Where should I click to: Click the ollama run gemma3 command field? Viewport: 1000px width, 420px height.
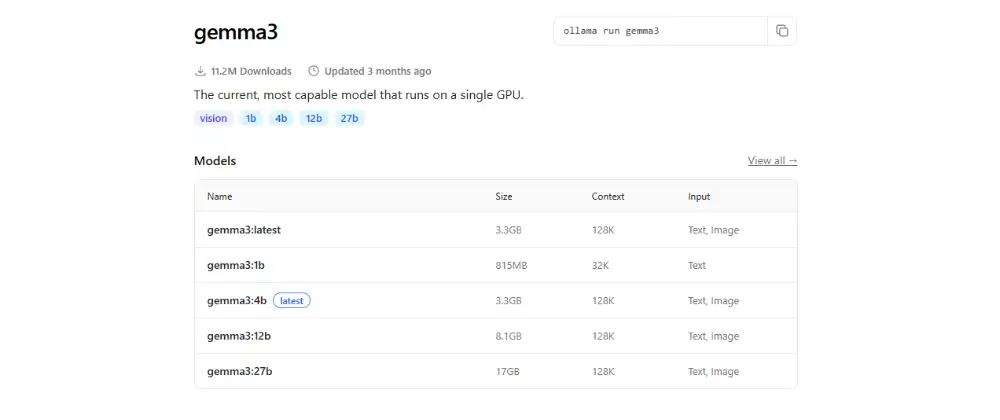660,31
